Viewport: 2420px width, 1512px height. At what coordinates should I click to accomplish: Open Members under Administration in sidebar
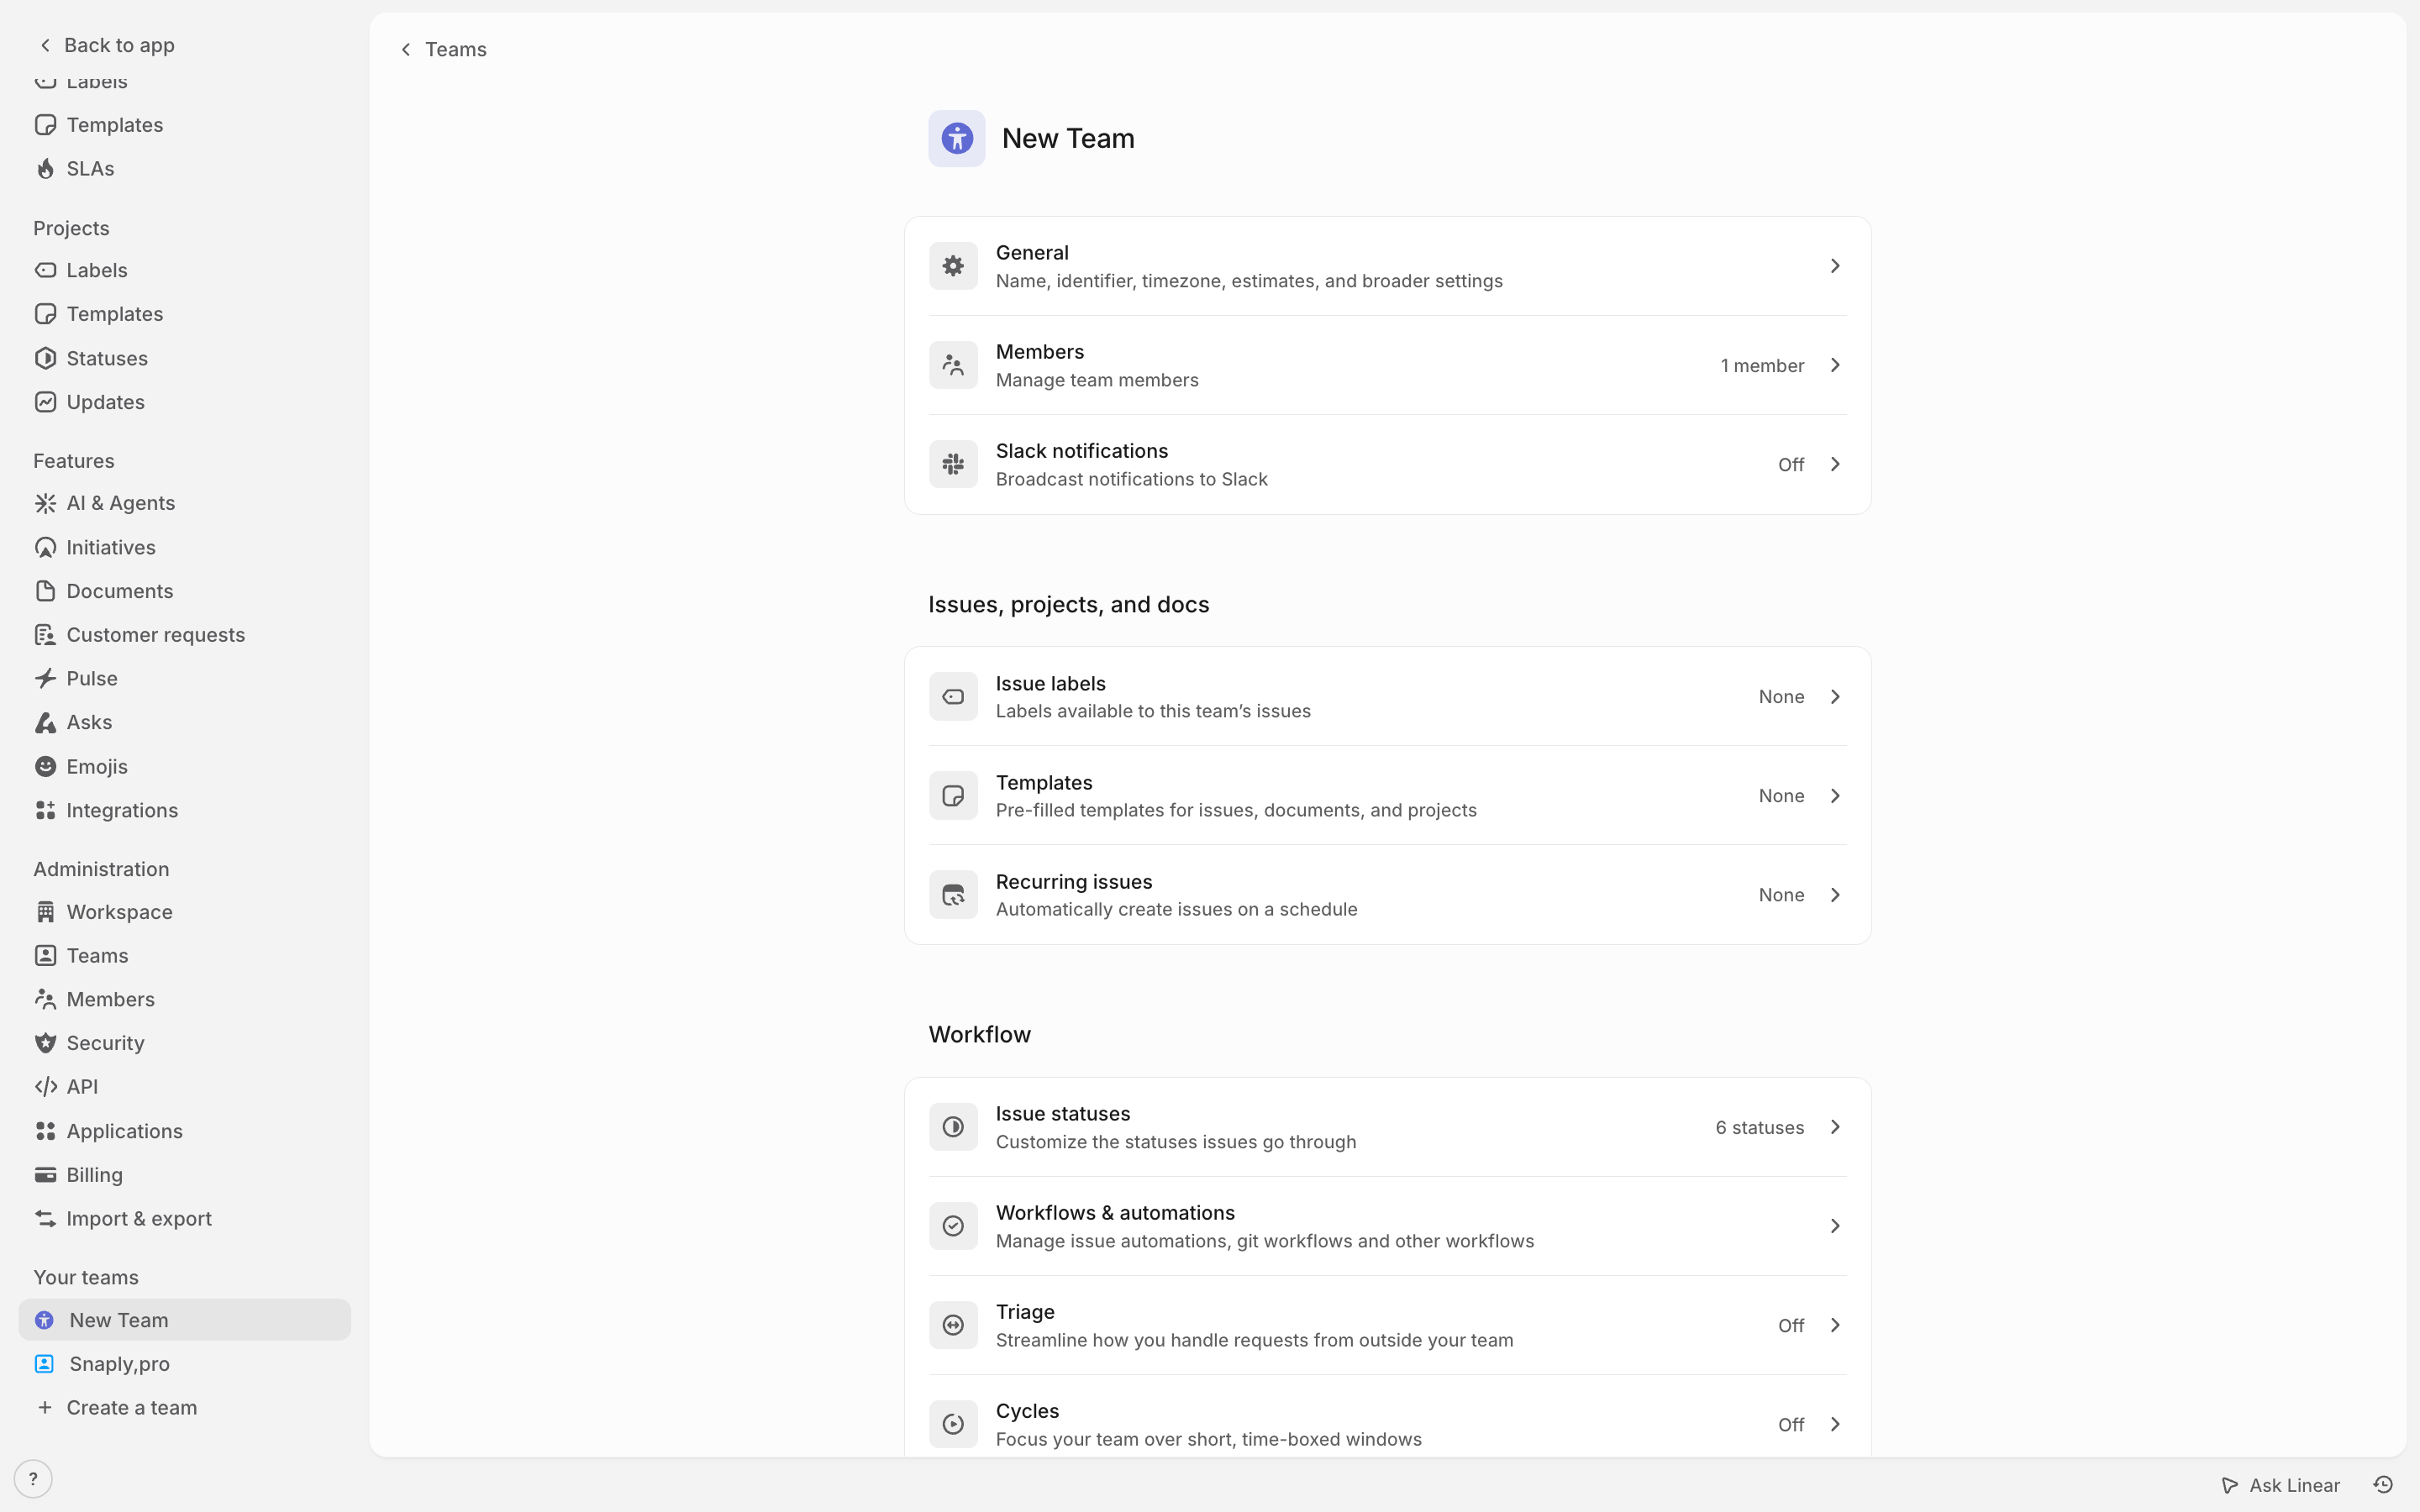point(185,999)
